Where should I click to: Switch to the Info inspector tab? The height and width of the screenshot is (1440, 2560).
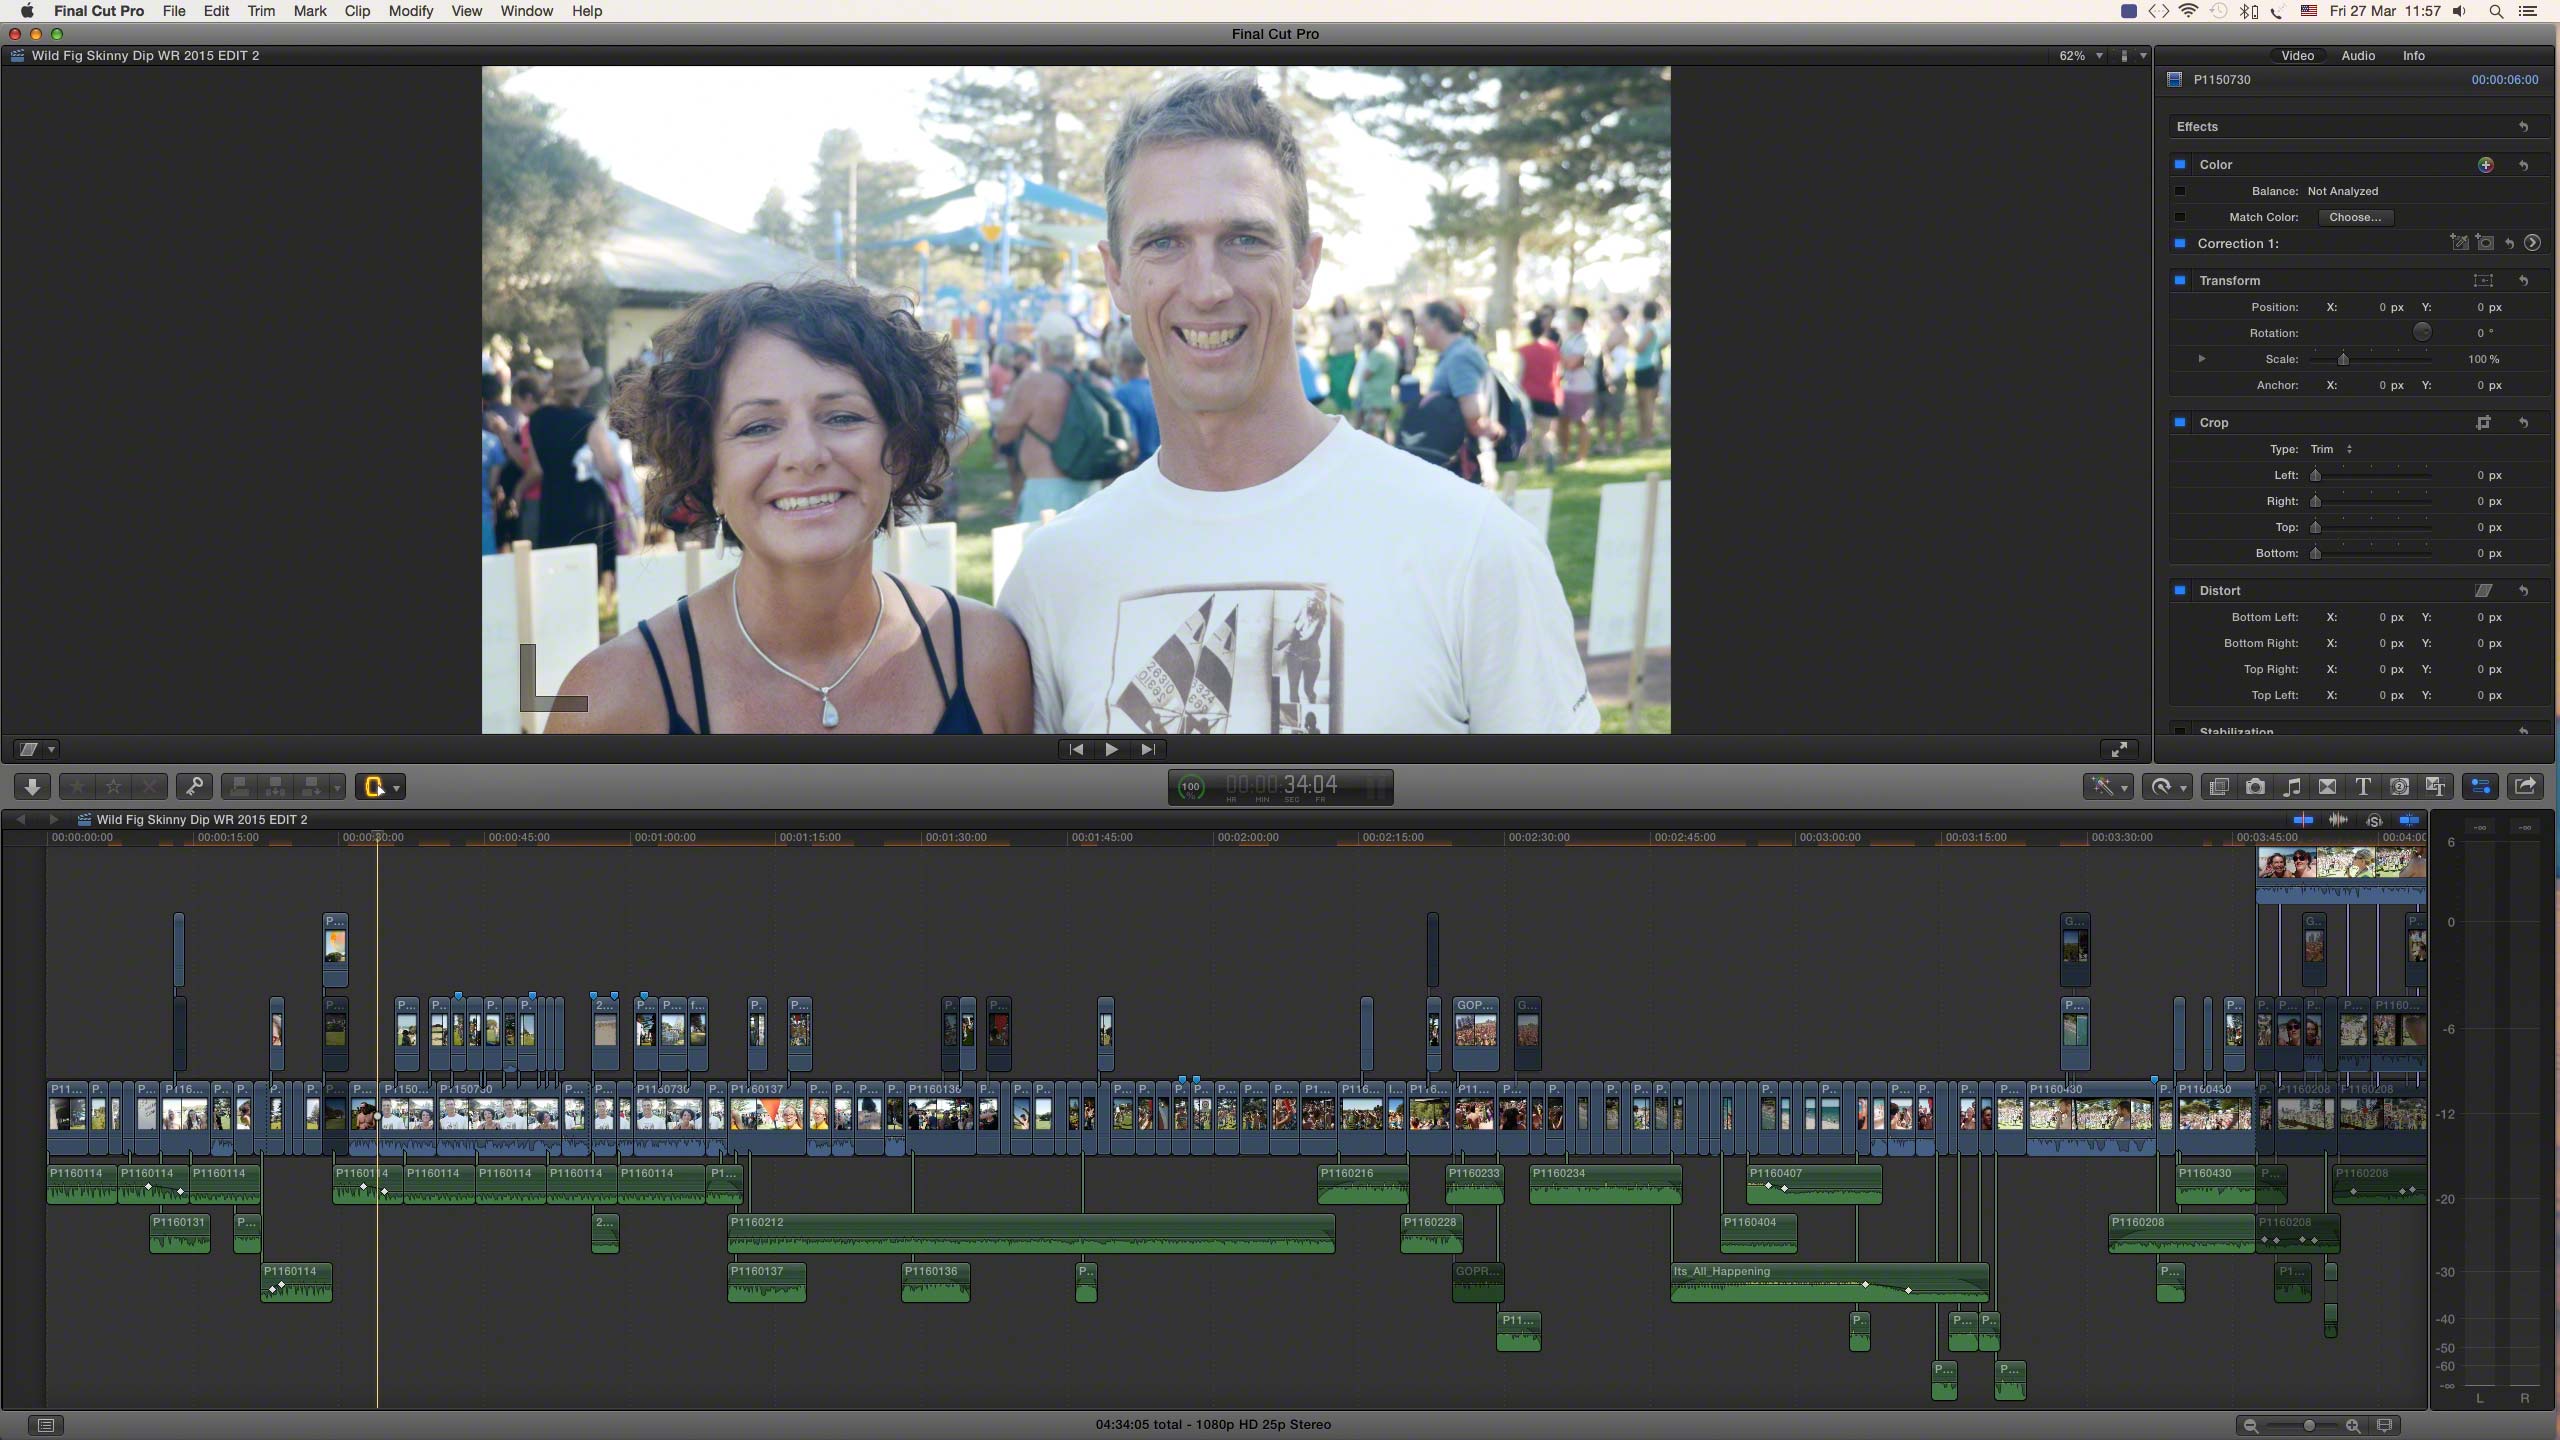pos(2413,56)
